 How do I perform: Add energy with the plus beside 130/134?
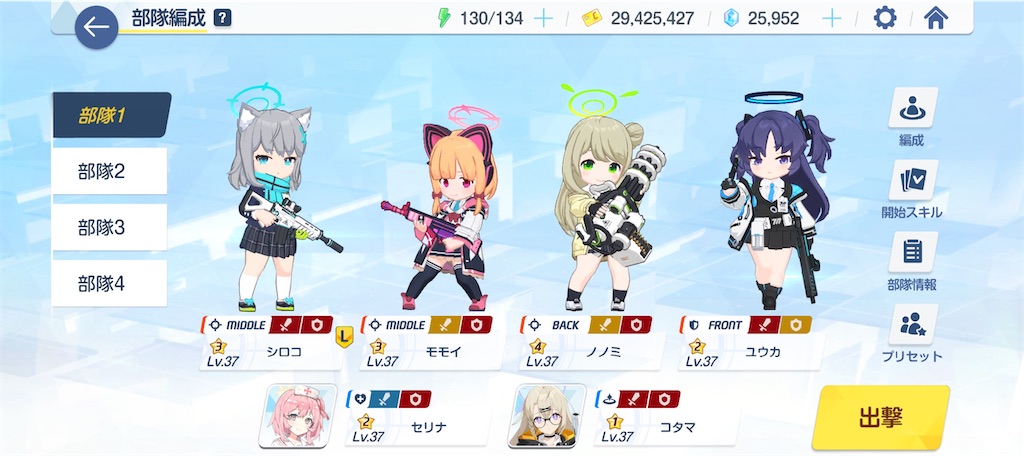coord(543,18)
